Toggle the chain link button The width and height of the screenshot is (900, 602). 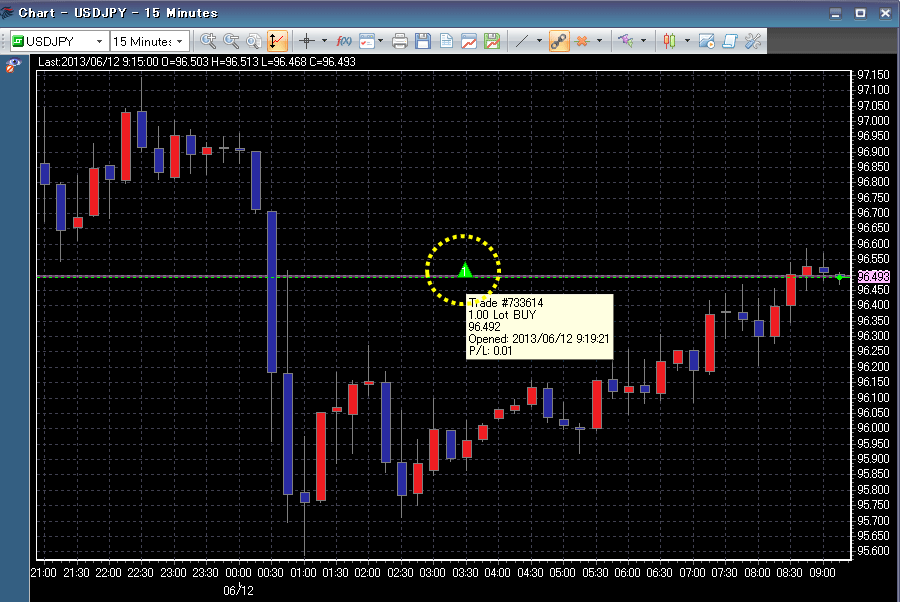point(558,41)
